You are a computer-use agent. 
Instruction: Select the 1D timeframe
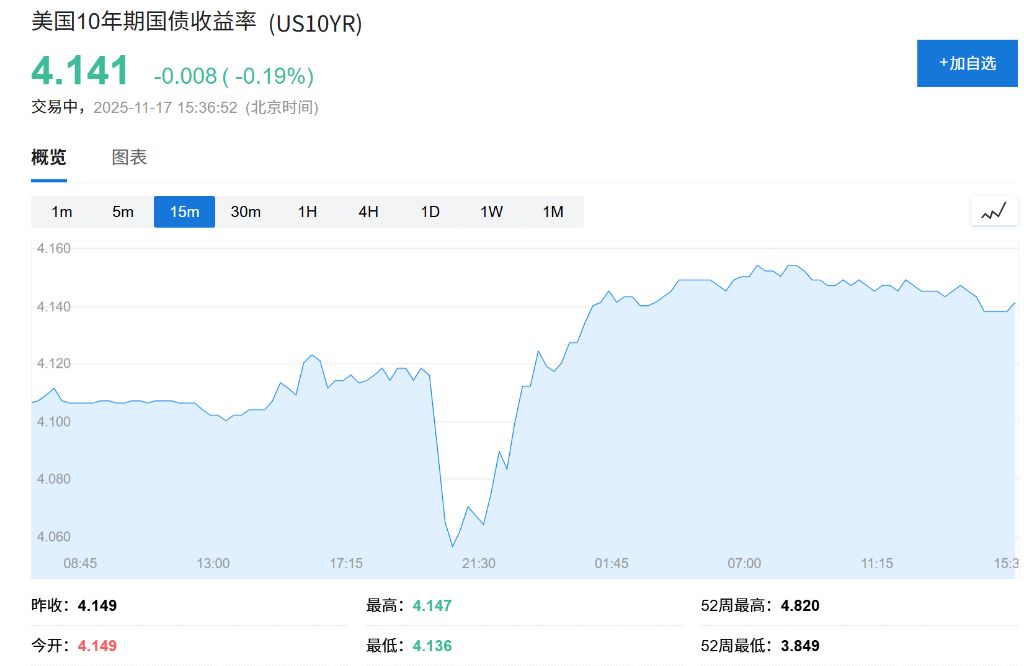[429, 211]
